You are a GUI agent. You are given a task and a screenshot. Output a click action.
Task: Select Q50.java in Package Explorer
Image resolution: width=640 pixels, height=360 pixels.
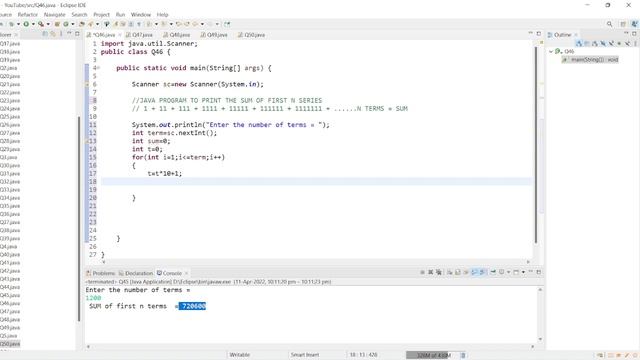coord(10,344)
